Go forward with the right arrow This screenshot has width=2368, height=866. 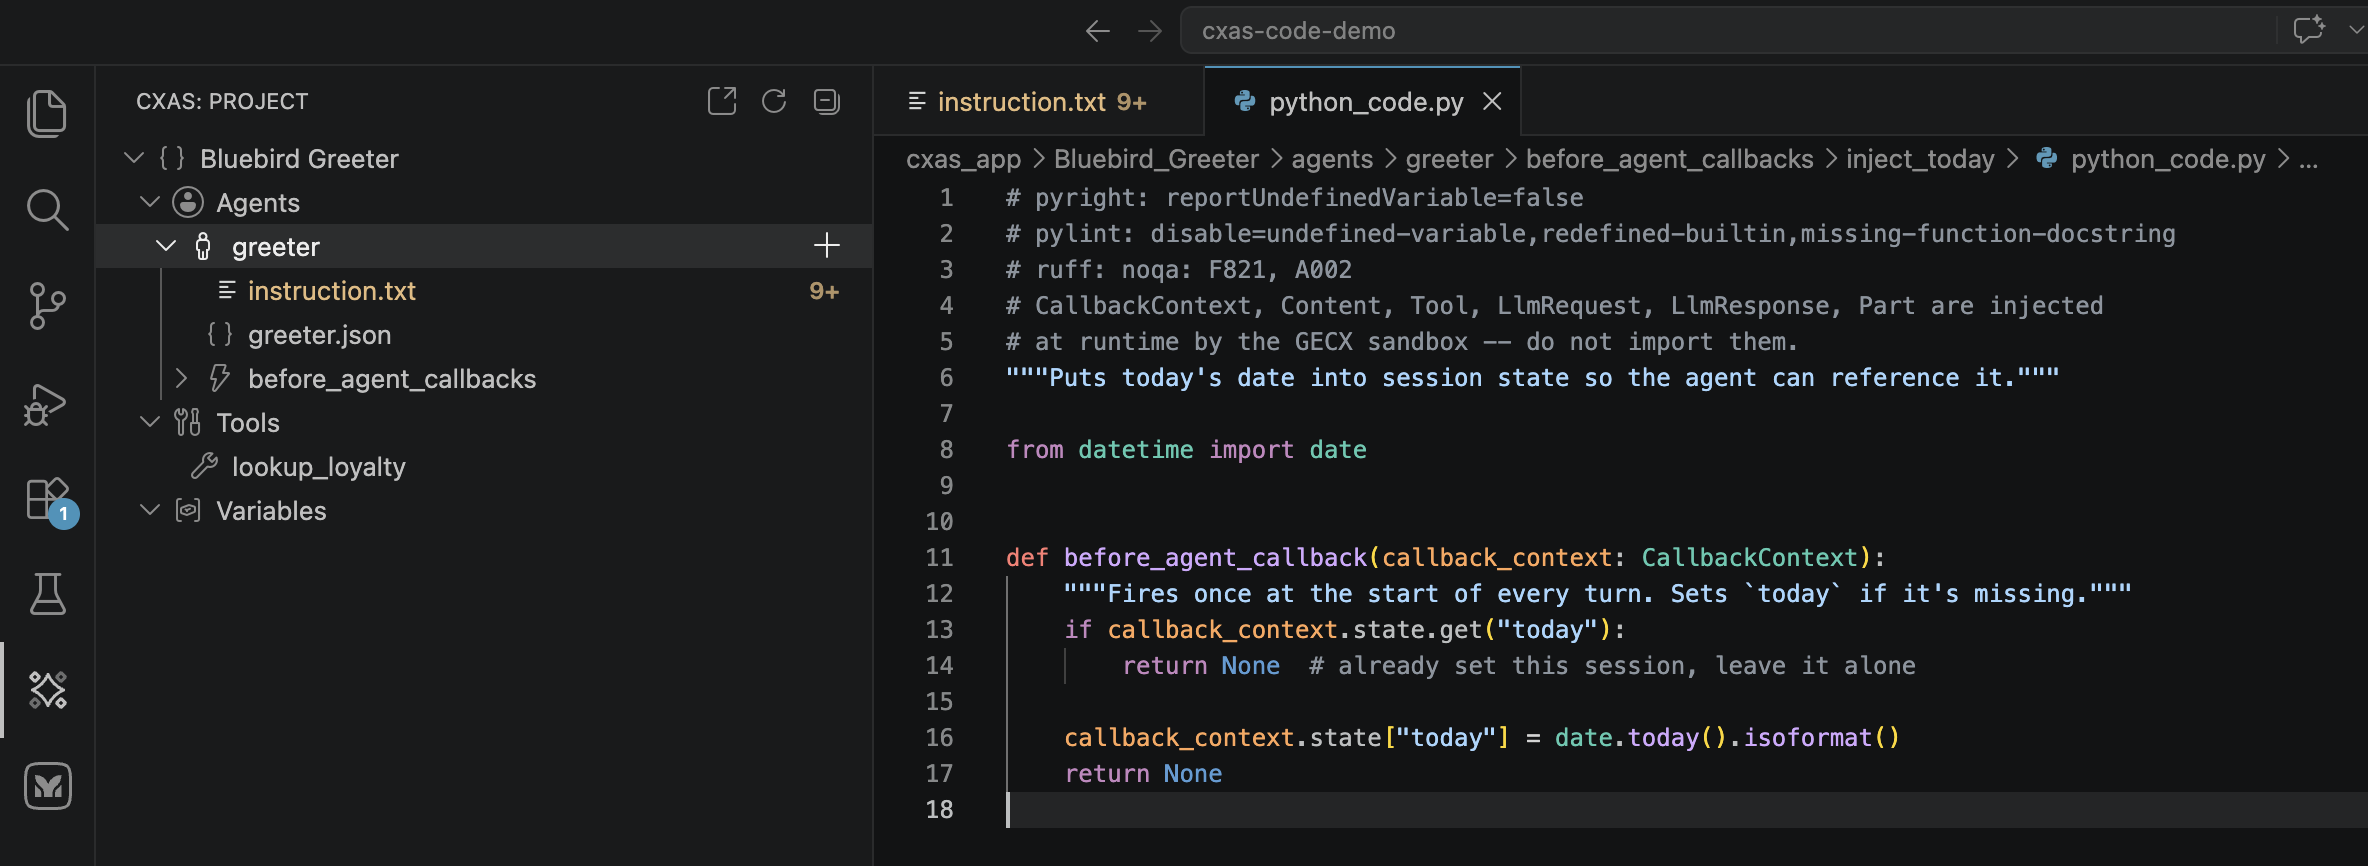1150,31
